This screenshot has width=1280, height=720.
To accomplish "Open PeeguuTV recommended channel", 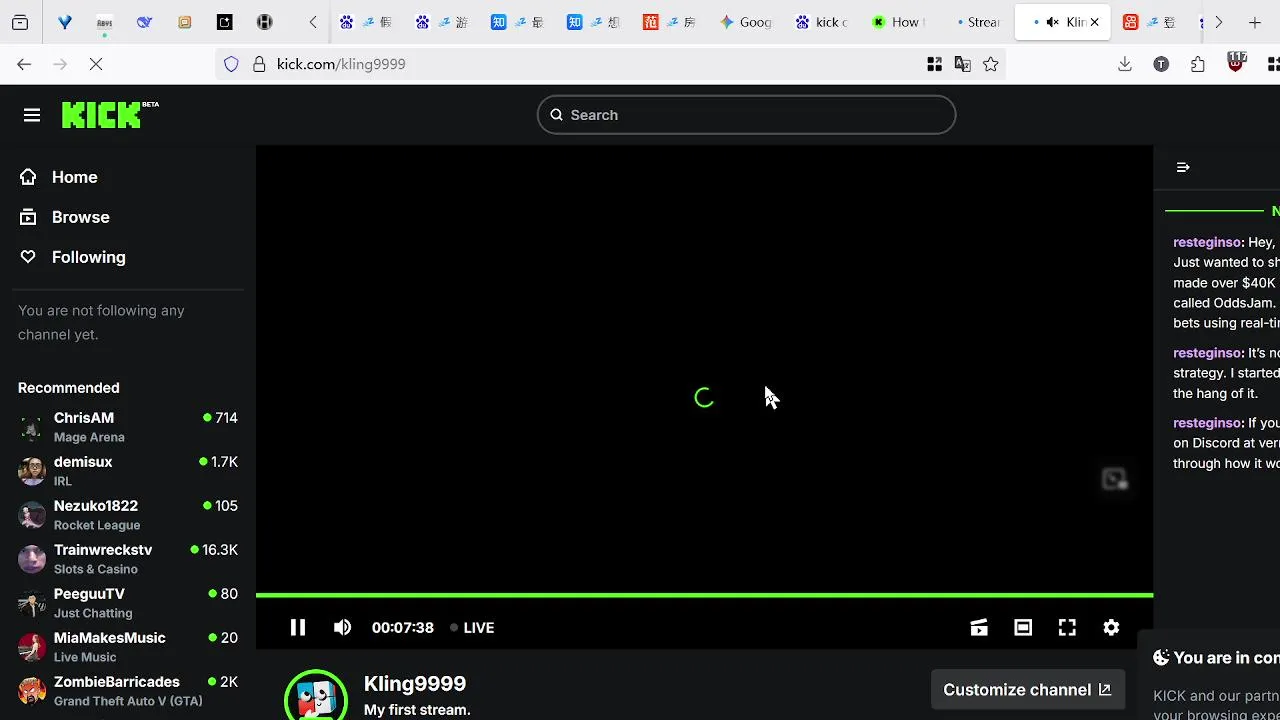I will tap(128, 603).
